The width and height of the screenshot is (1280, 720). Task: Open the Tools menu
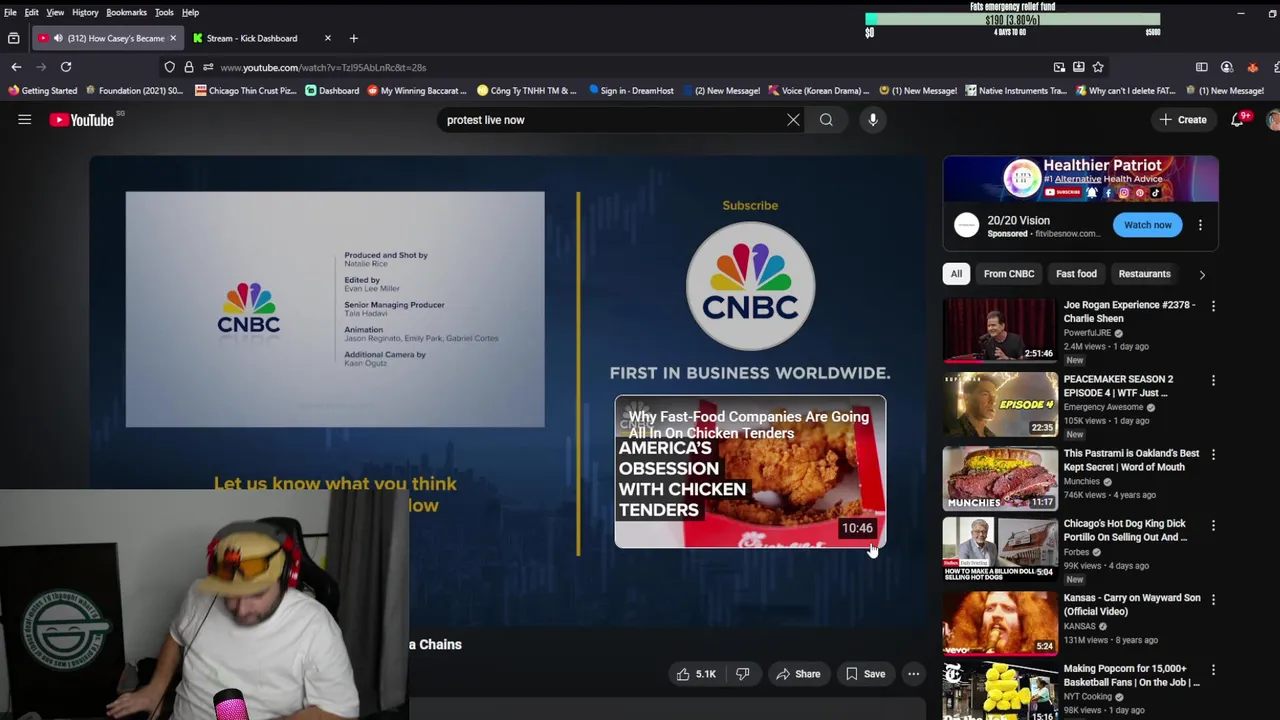(x=164, y=12)
